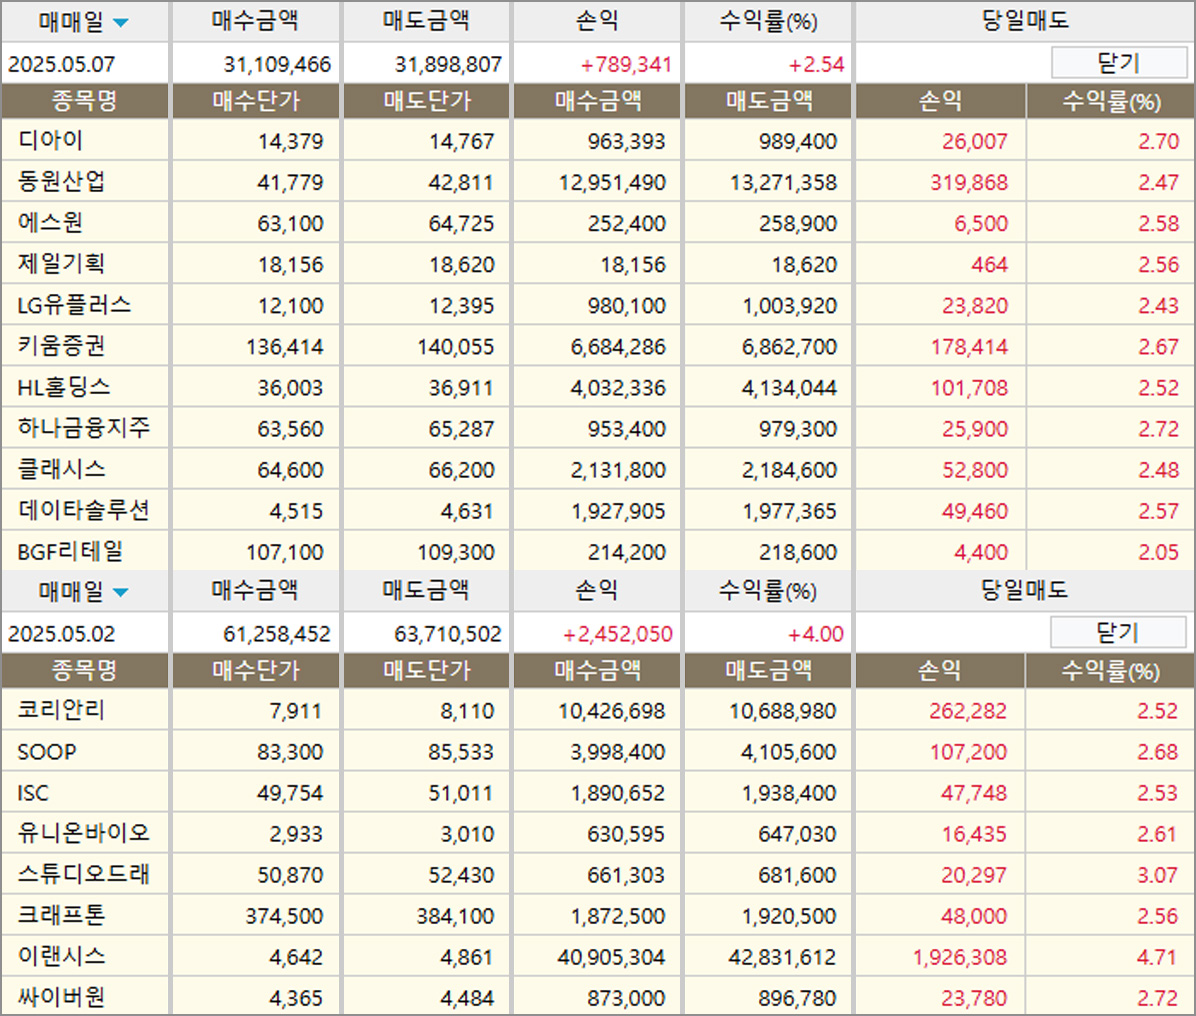Close the 2025.05.02 daily sell details
This screenshot has width=1196, height=1016.
point(1117,632)
